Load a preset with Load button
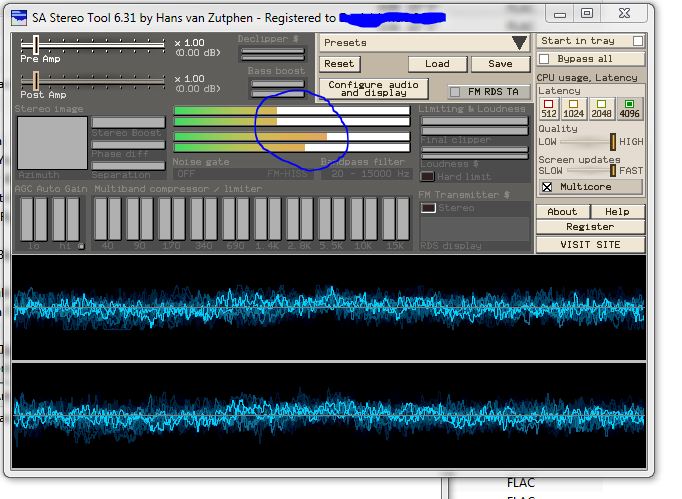Image resolution: width=682 pixels, height=499 pixels. coord(438,64)
